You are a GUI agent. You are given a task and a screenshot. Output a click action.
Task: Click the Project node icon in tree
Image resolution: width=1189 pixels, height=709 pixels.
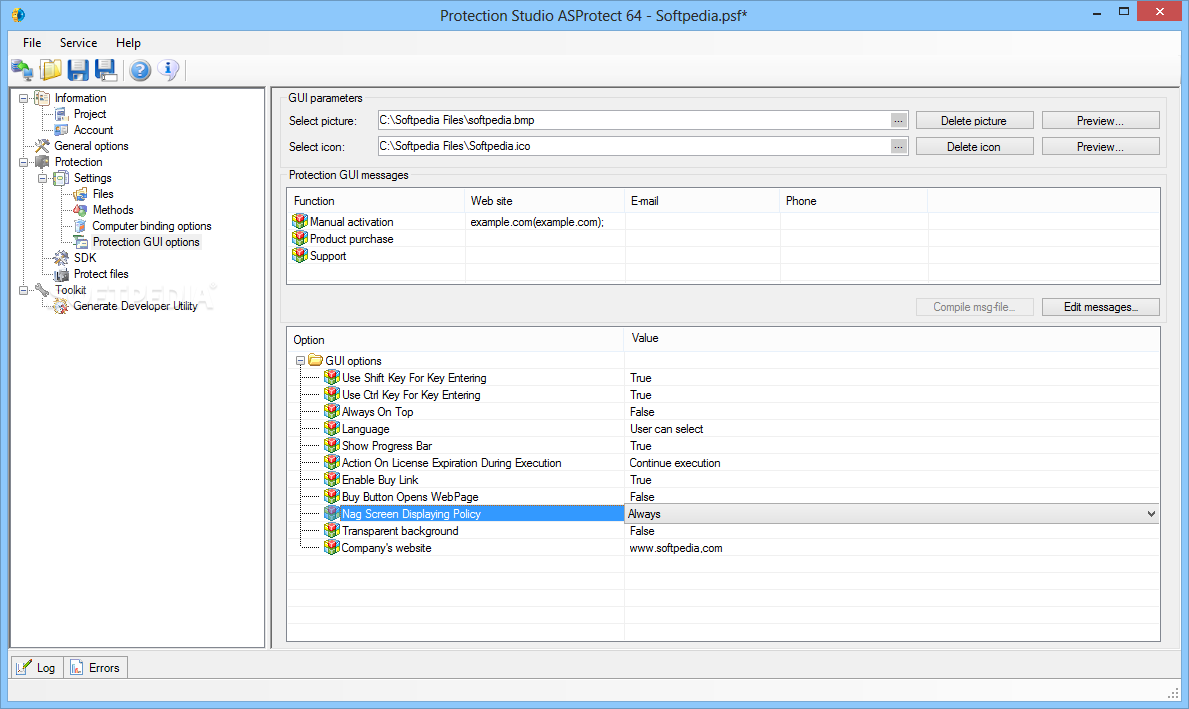coord(61,114)
